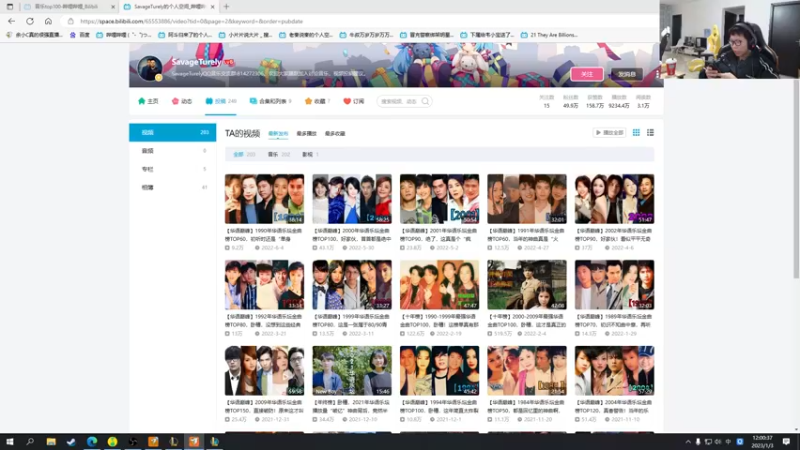Sort videos by 最多收藏
Screen dimensions: 800x450
pyautogui.click(x=335, y=134)
